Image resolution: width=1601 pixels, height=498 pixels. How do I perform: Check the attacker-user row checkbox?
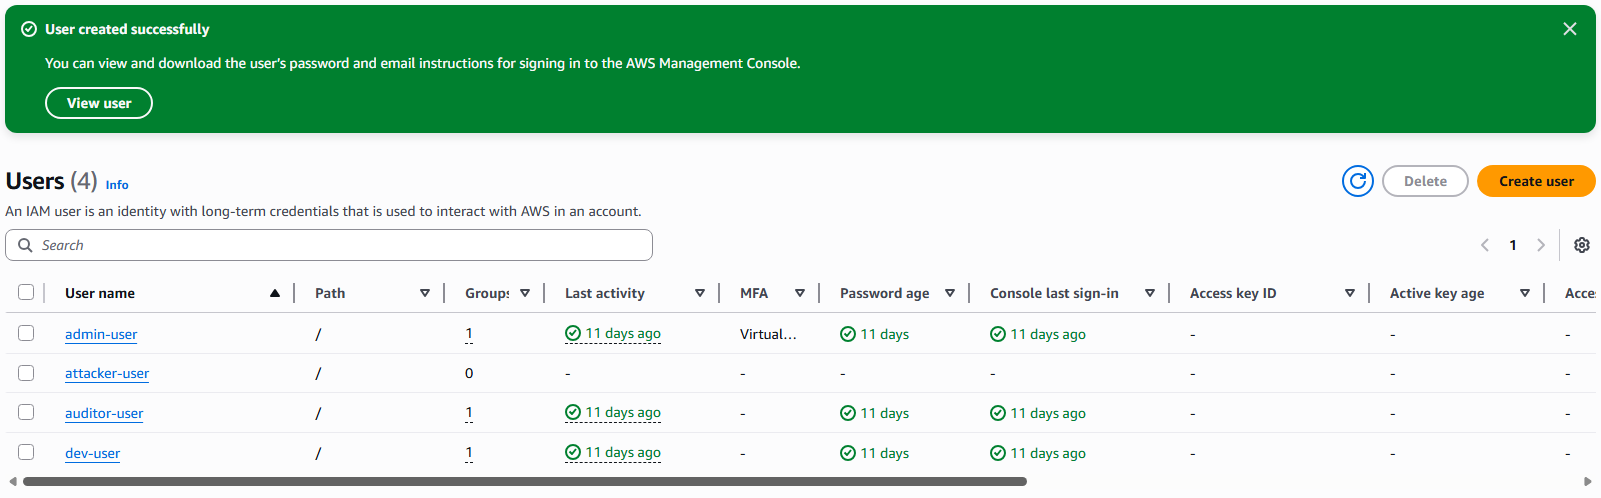pos(26,373)
